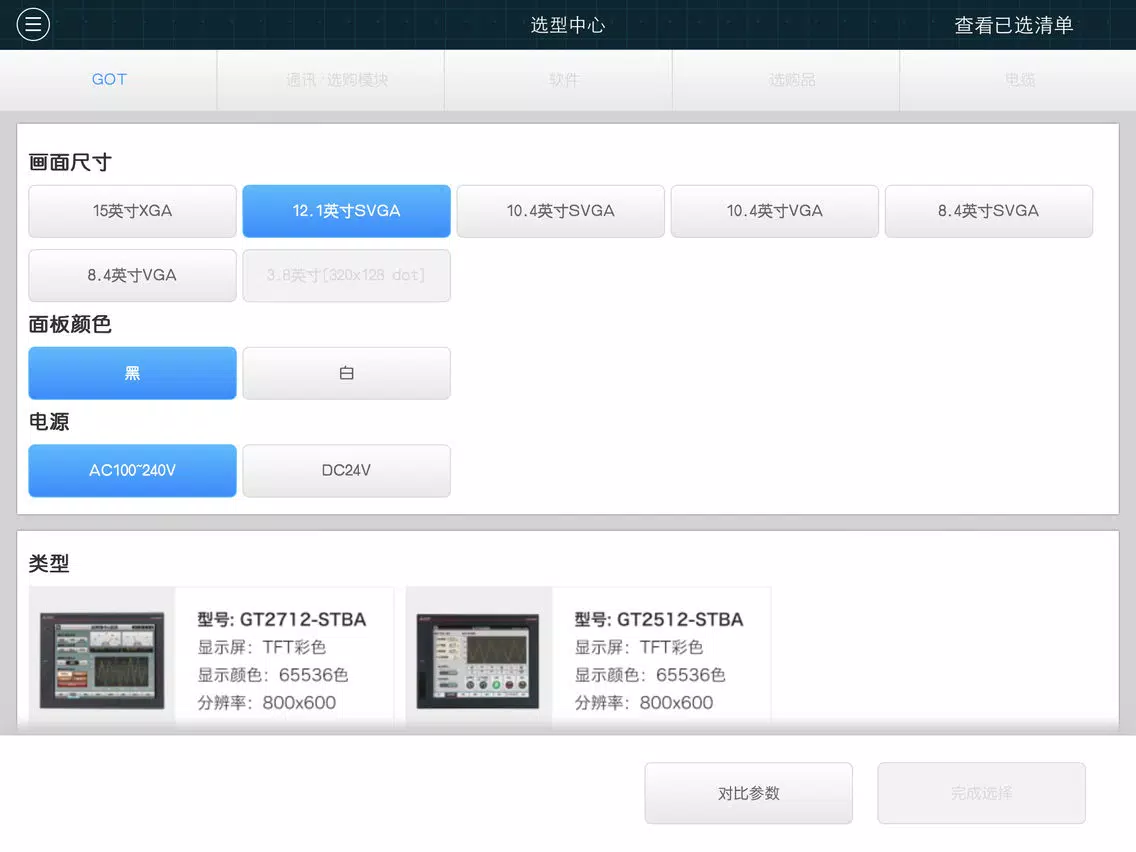1136x852 pixels.
Task: Choose 白 panel color
Action: (x=346, y=373)
